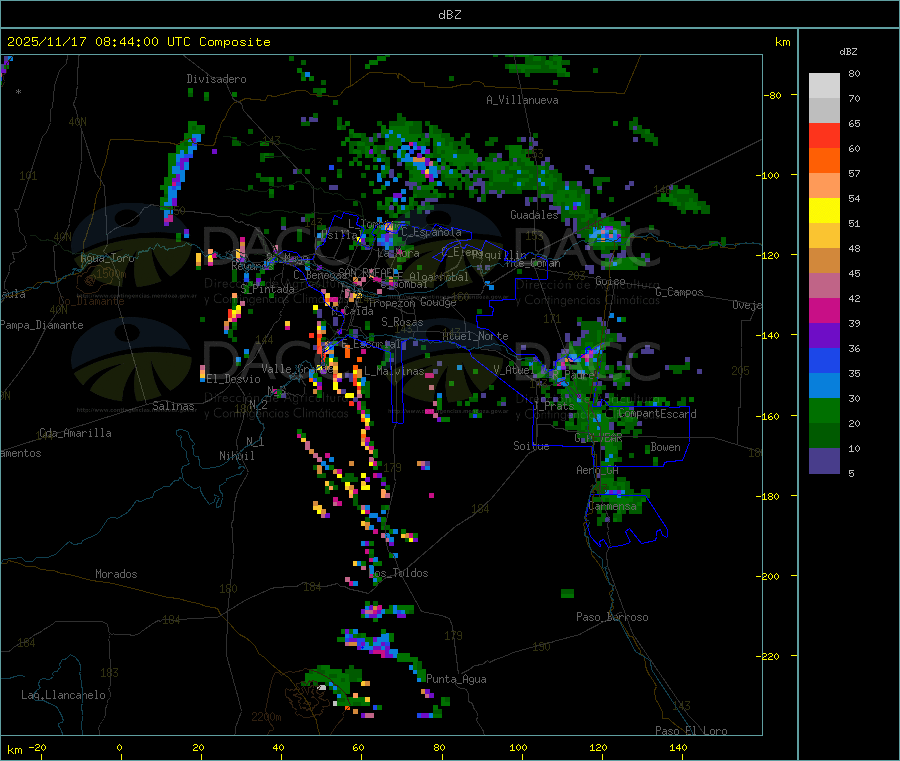Viewport: 900px width, 761px height.
Task: Select the red 65 dBZ legend swatch
Action: coord(824,136)
